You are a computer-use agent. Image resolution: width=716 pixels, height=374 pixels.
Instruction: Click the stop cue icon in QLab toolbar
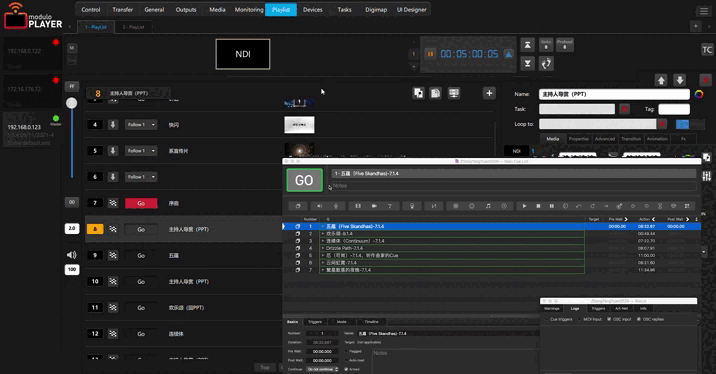click(538, 206)
